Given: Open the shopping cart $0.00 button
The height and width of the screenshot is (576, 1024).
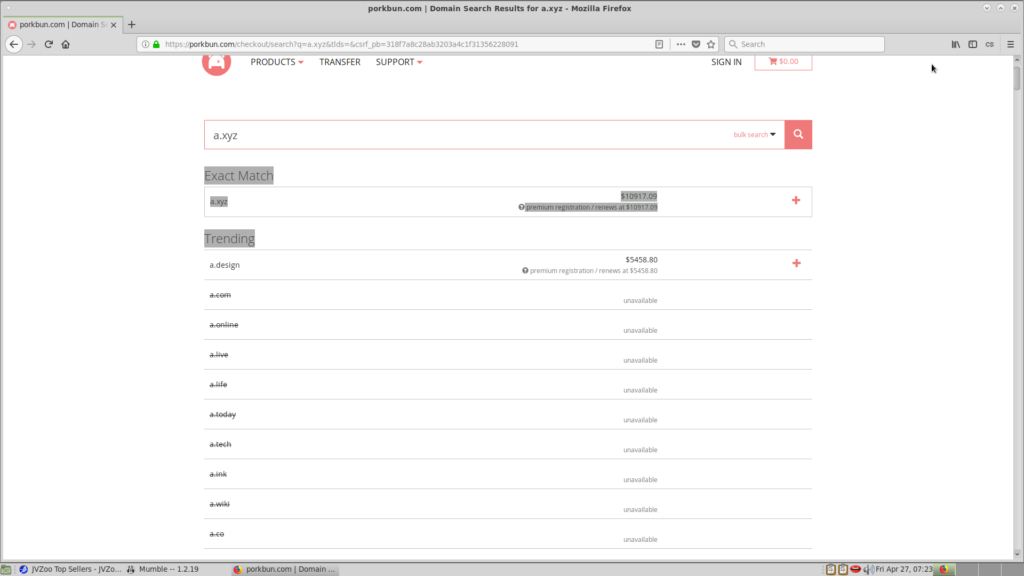Looking at the screenshot, I should point(783,61).
